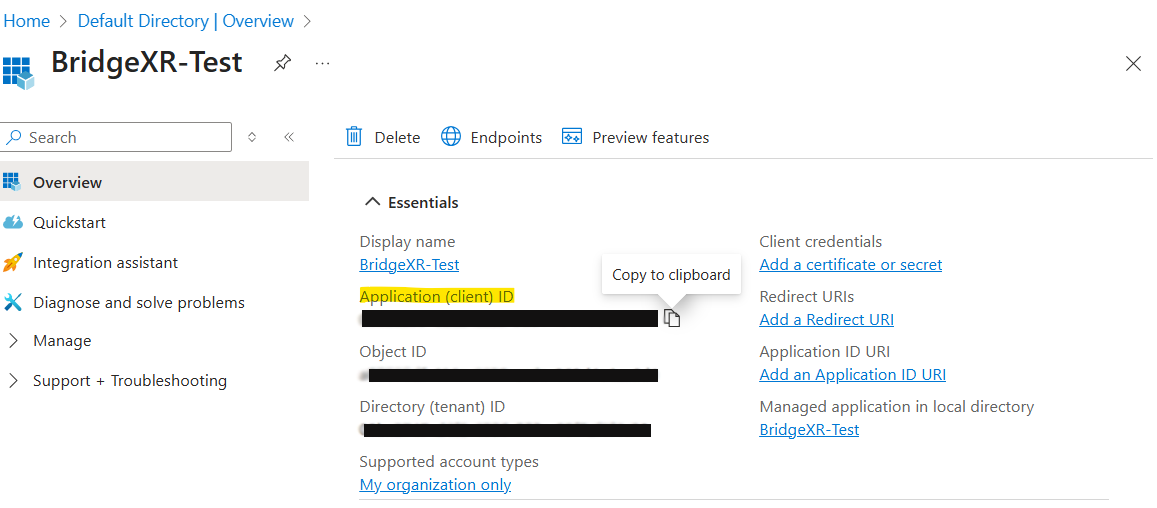This screenshot has width=1157, height=508.
Task: Copy Application client ID to clipboard
Action: tap(672, 319)
